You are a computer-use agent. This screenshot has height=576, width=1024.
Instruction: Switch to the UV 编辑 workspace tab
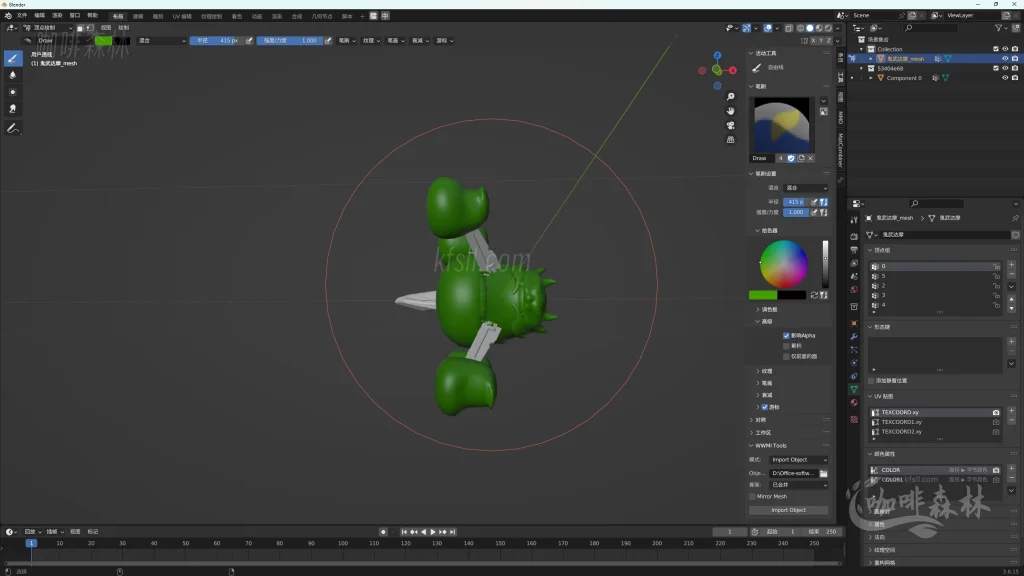click(x=182, y=16)
